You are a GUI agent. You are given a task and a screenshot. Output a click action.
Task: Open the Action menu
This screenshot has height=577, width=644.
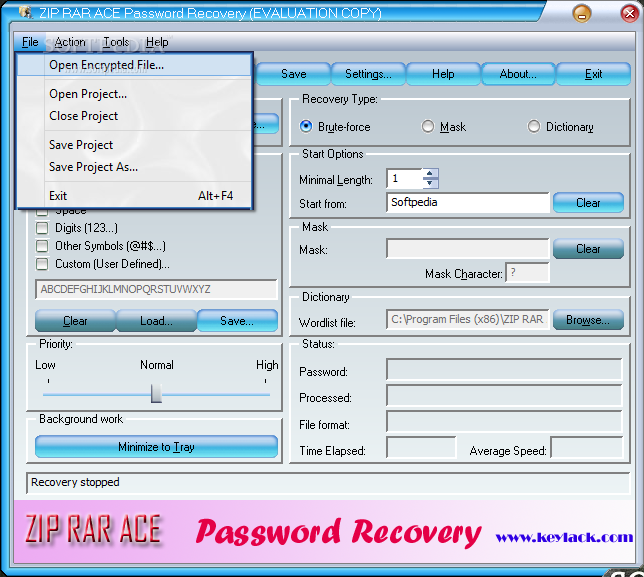[70, 42]
